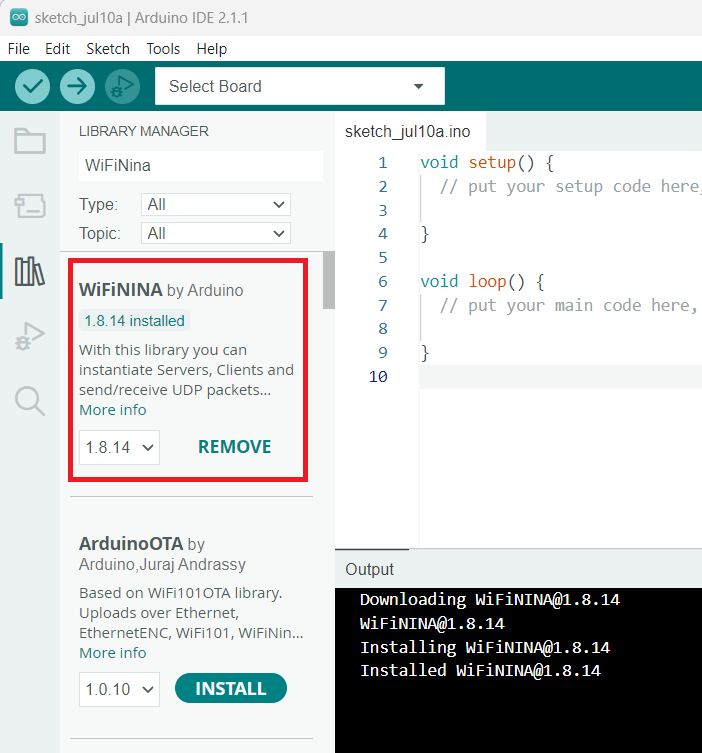The height and width of the screenshot is (753, 702).
Task: Click line number 10 in the editor
Action: point(378,377)
